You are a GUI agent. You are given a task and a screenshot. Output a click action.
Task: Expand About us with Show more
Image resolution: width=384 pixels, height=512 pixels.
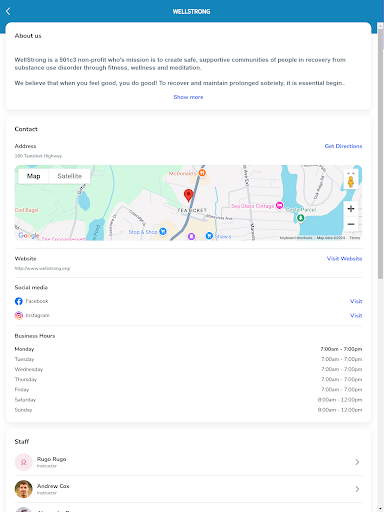(188, 97)
